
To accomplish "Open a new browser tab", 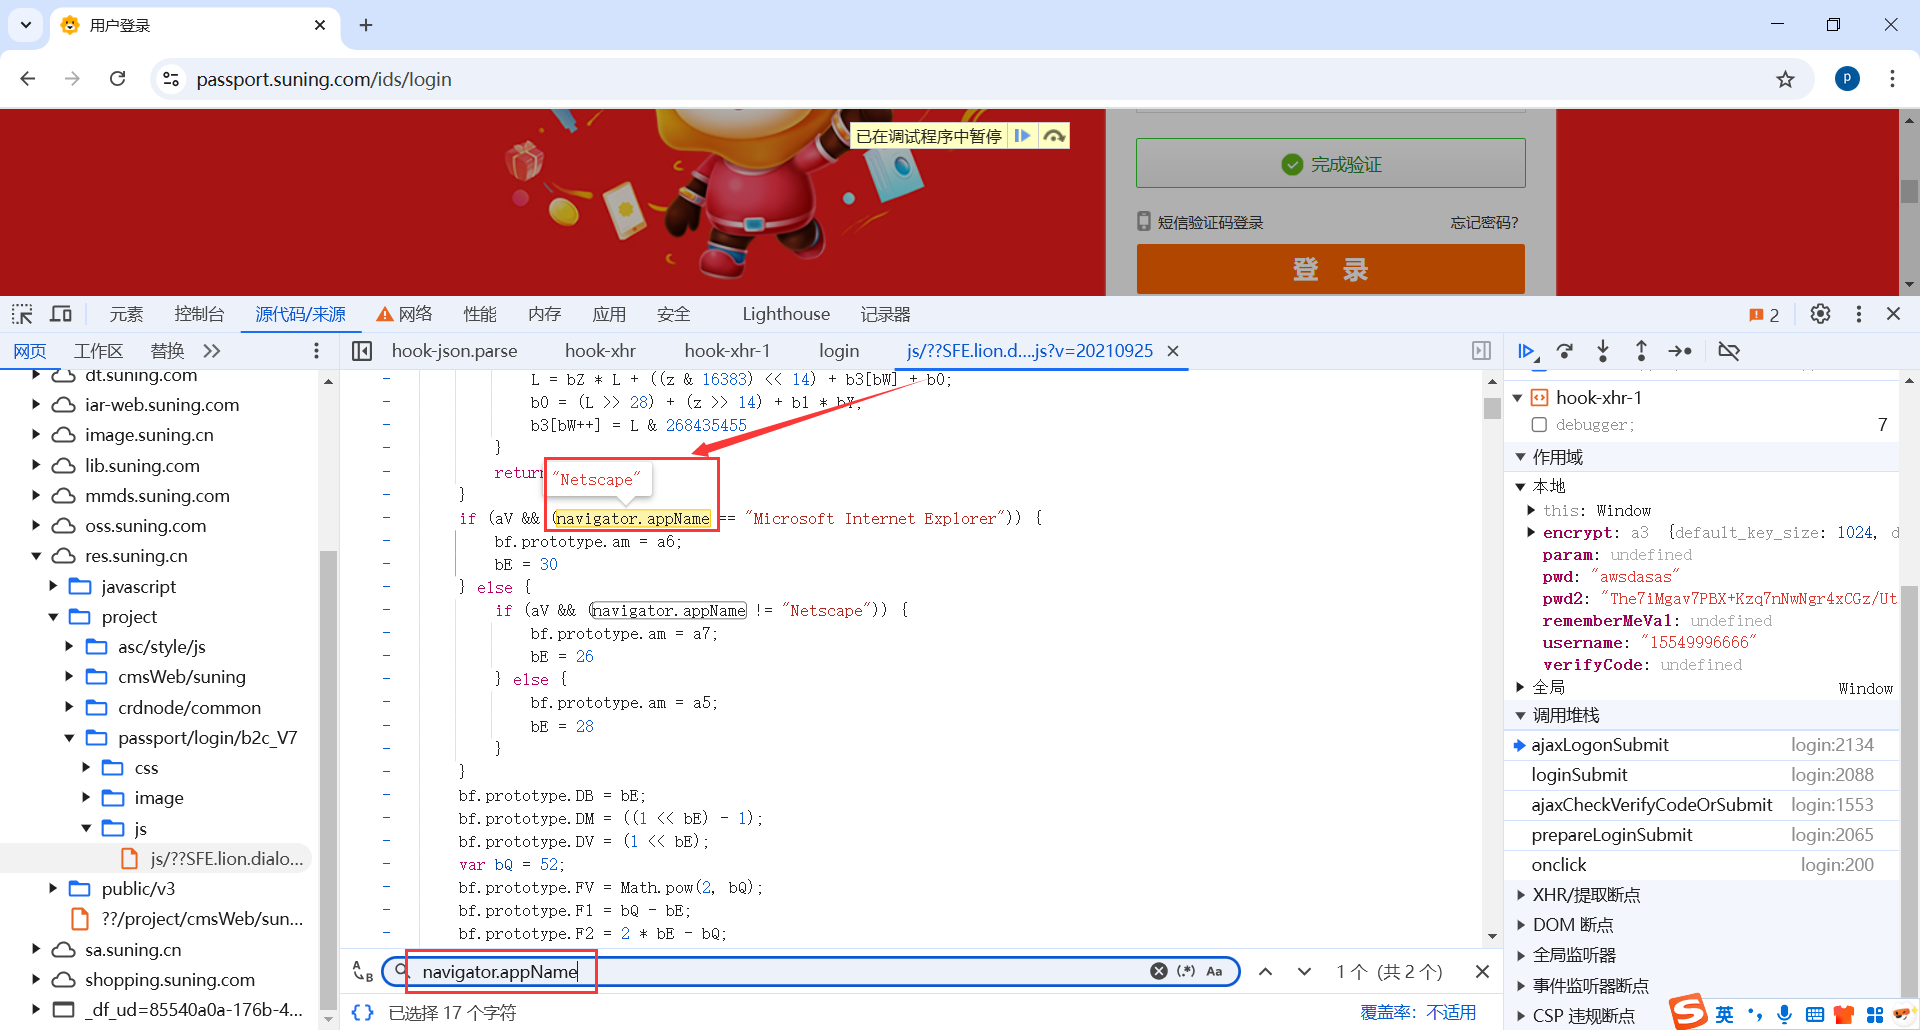I will [x=366, y=25].
